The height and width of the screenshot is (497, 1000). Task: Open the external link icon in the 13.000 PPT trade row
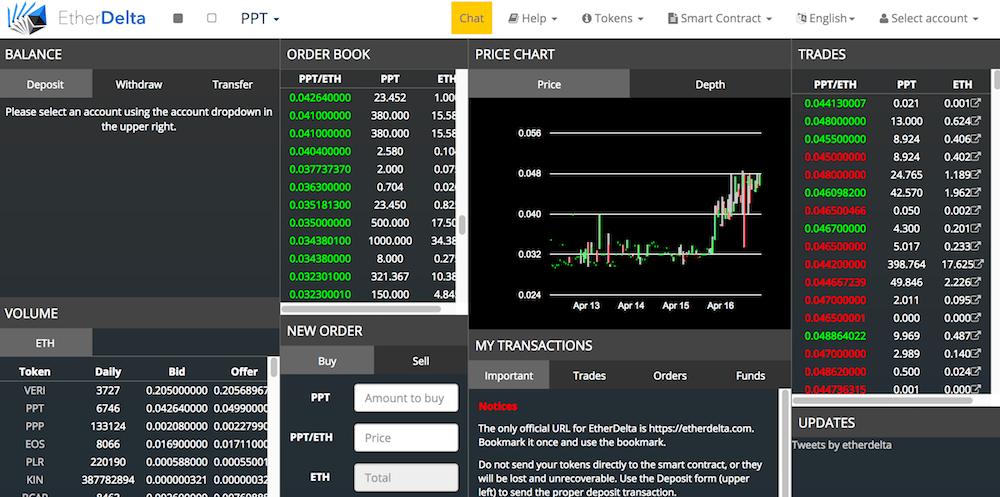click(974, 121)
